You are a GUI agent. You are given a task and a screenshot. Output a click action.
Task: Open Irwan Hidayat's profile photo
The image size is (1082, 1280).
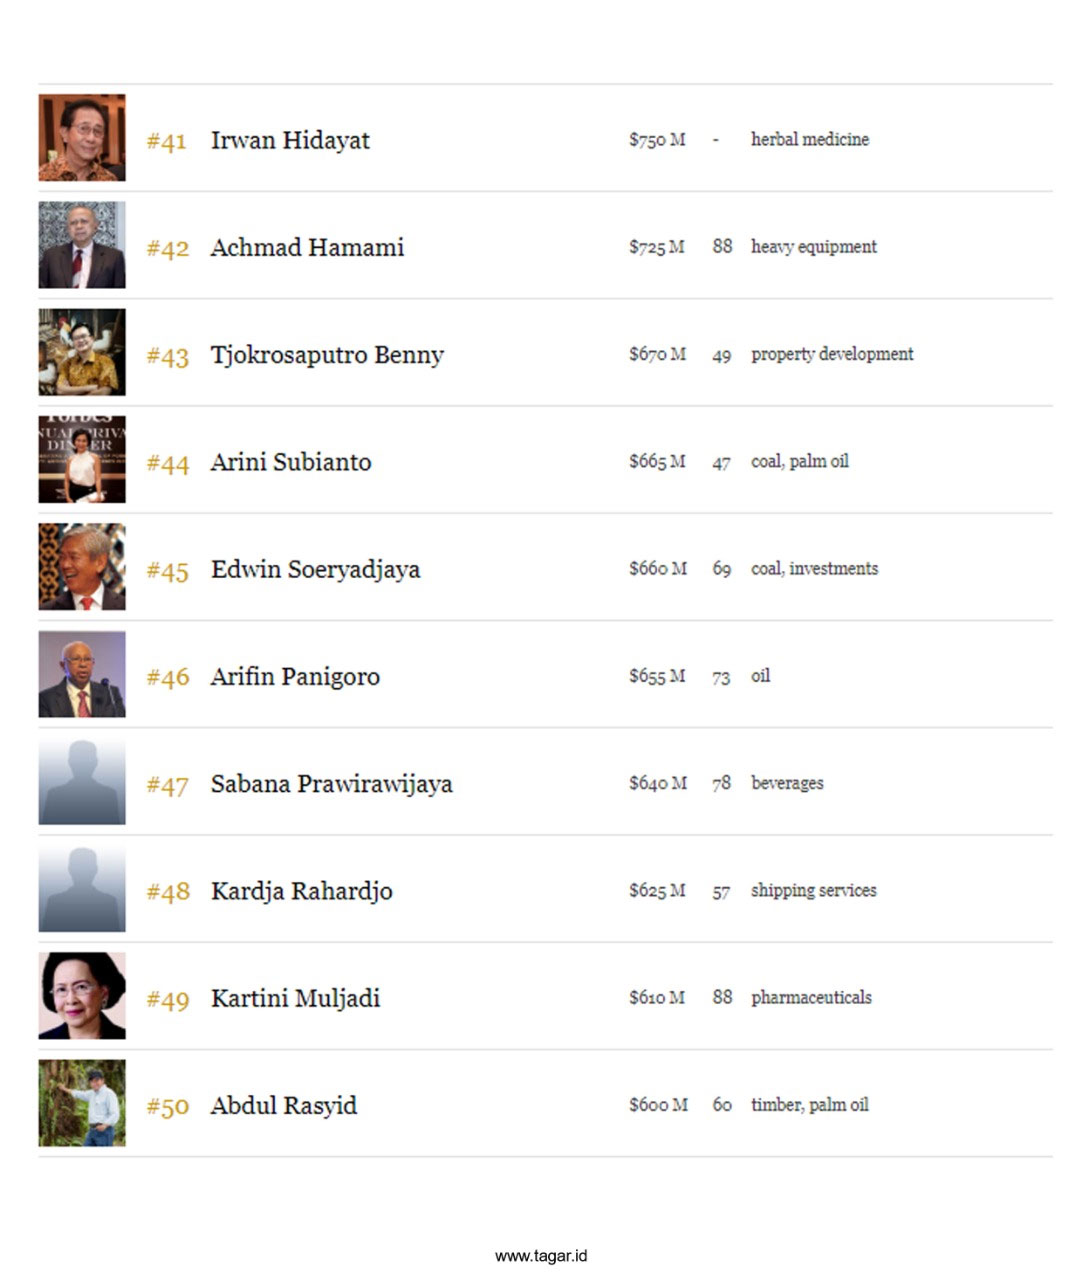pos(82,138)
